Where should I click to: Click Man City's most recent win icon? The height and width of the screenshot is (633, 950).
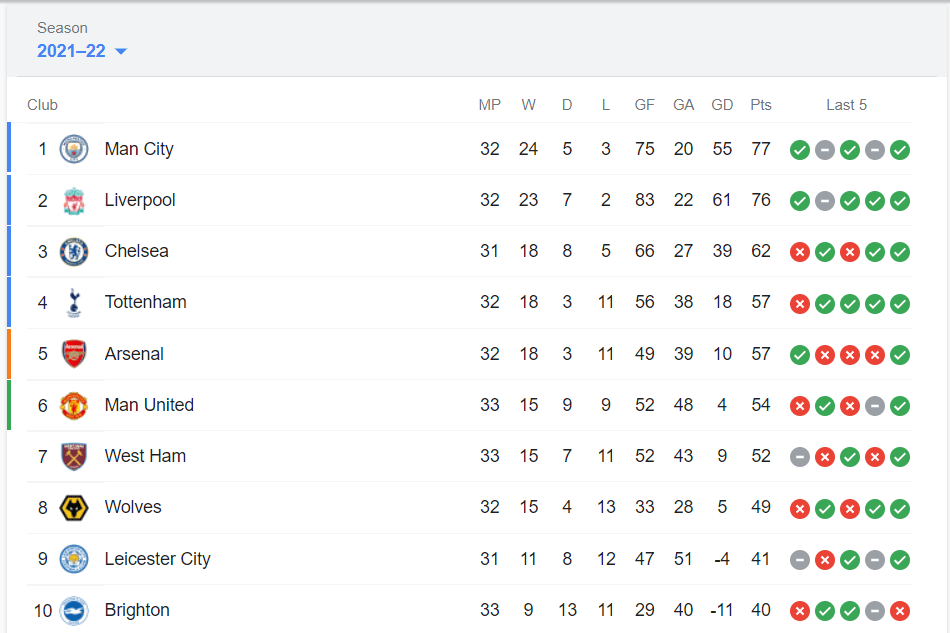pyautogui.click(x=900, y=150)
